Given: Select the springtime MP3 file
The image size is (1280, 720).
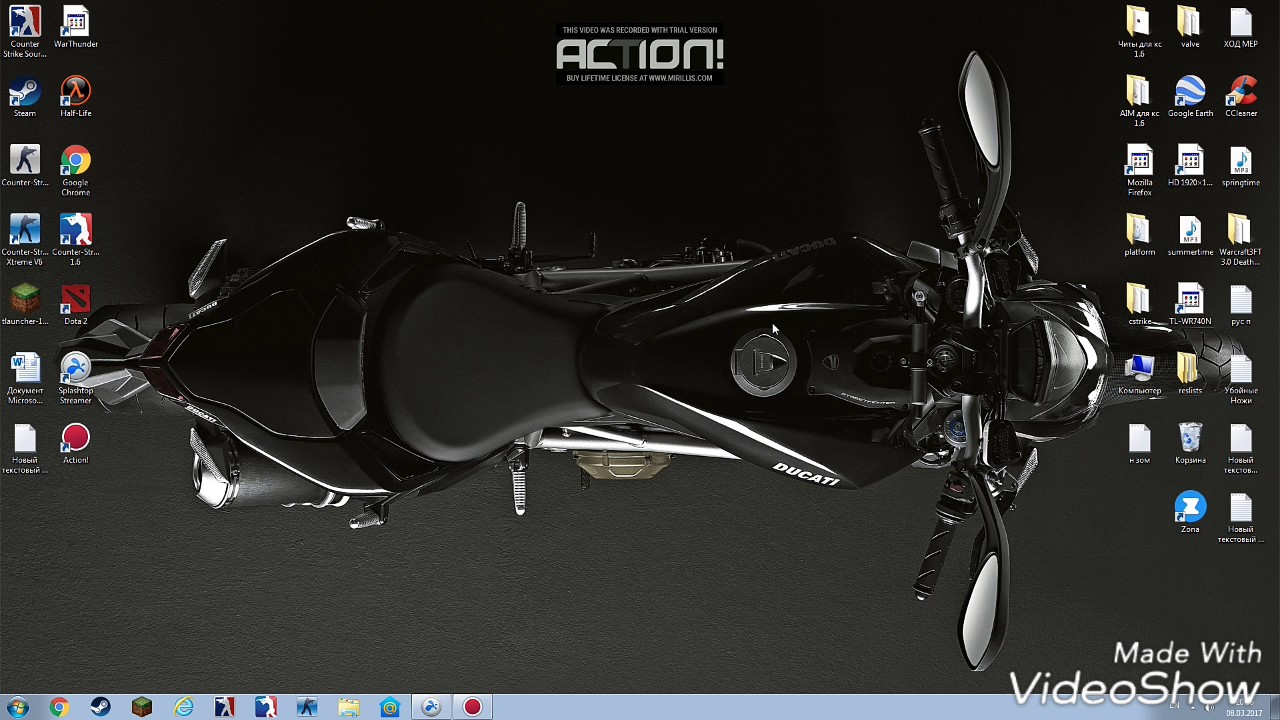Looking at the screenshot, I should tap(1241, 166).
